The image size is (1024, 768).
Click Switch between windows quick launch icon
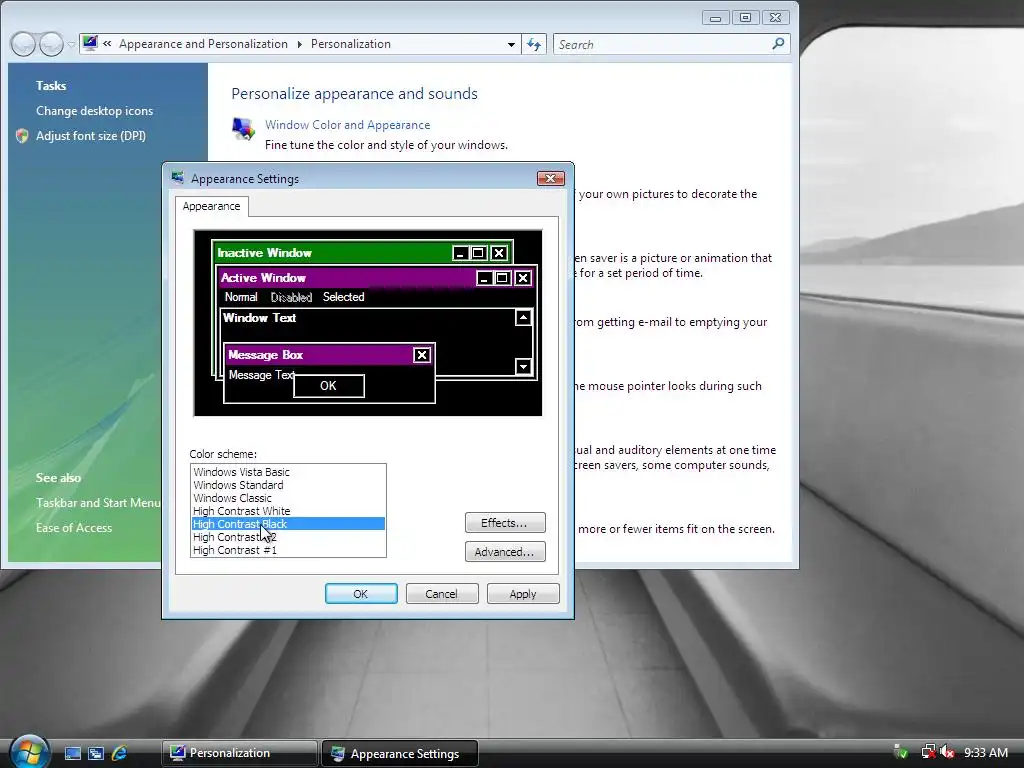pos(96,753)
